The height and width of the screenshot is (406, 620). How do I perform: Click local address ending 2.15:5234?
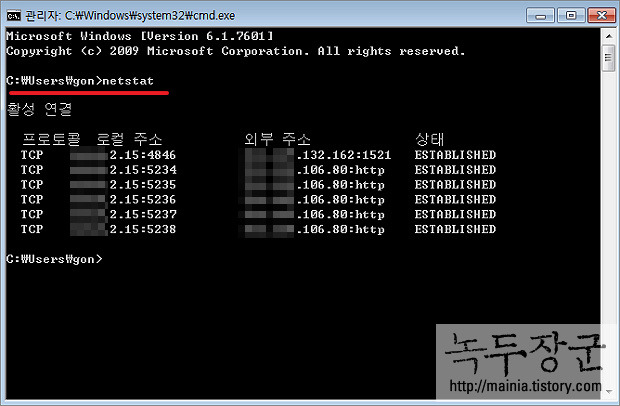coord(123,170)
